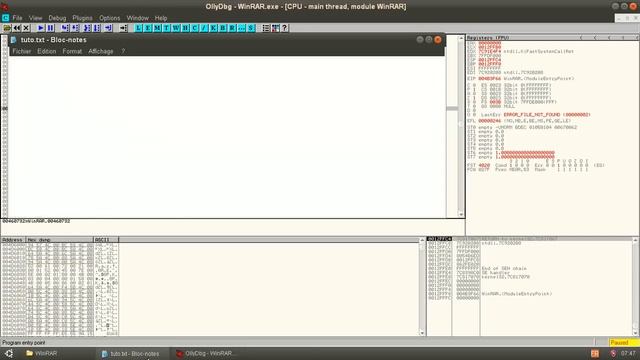The image size is (640, 360).
Task: Open the OllyDbg View menu
Action: (36, 18)
